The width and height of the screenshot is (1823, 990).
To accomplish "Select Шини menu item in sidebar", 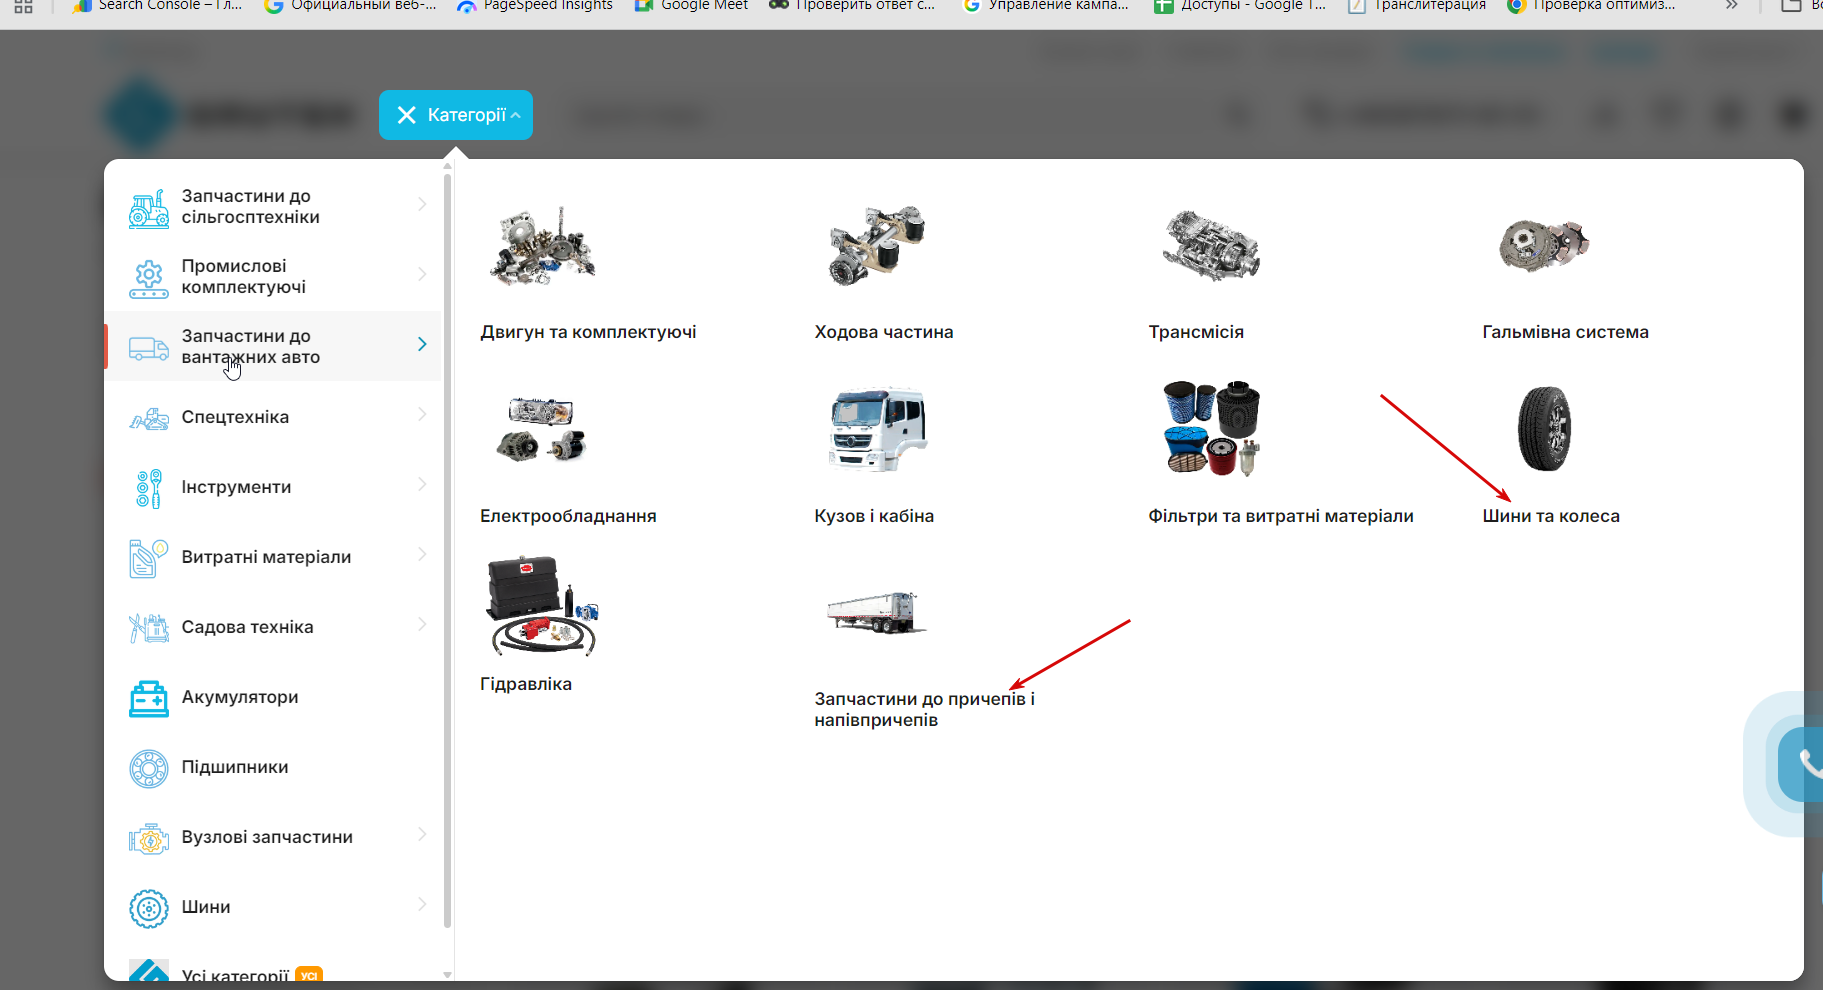I will pos(273,907).
